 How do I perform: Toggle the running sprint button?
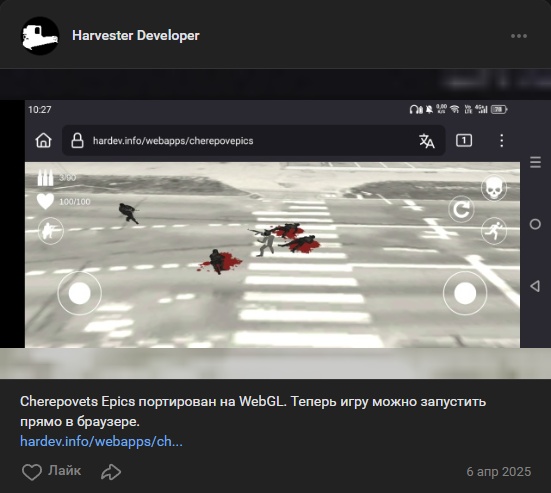494,231
